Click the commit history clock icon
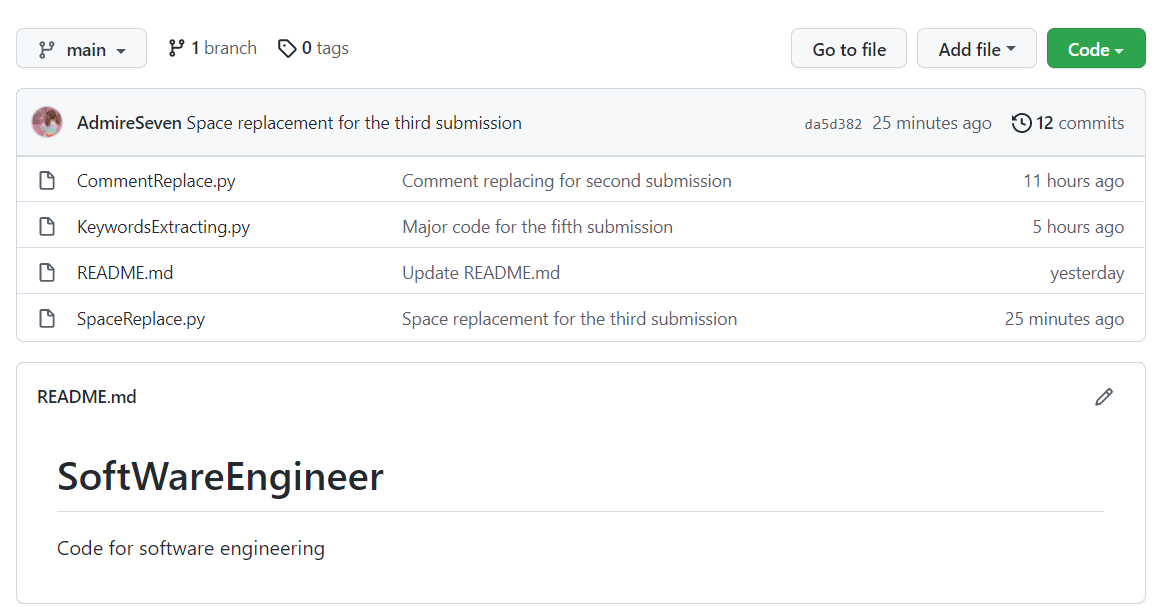The width and height of the screenshot is (1154, 616). [1021, 123]
